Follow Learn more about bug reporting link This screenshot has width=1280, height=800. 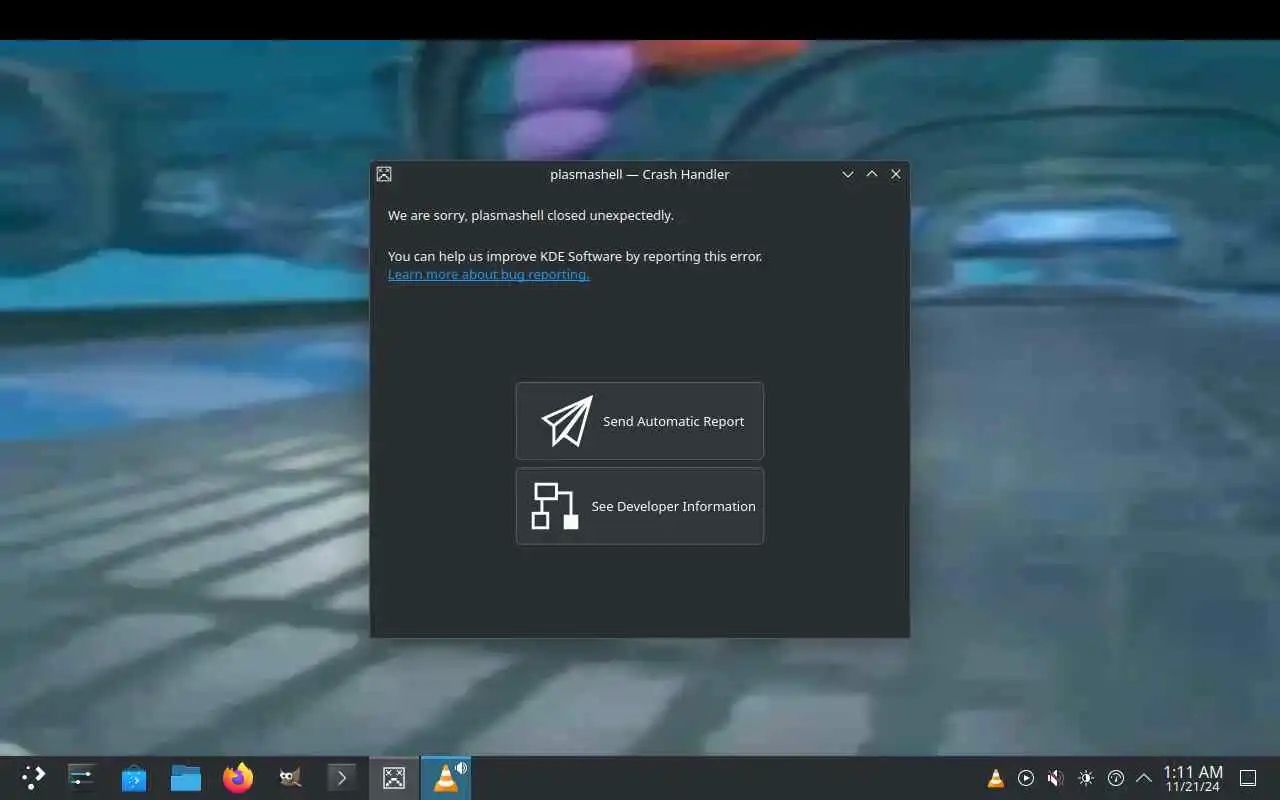tap(488, 274)
